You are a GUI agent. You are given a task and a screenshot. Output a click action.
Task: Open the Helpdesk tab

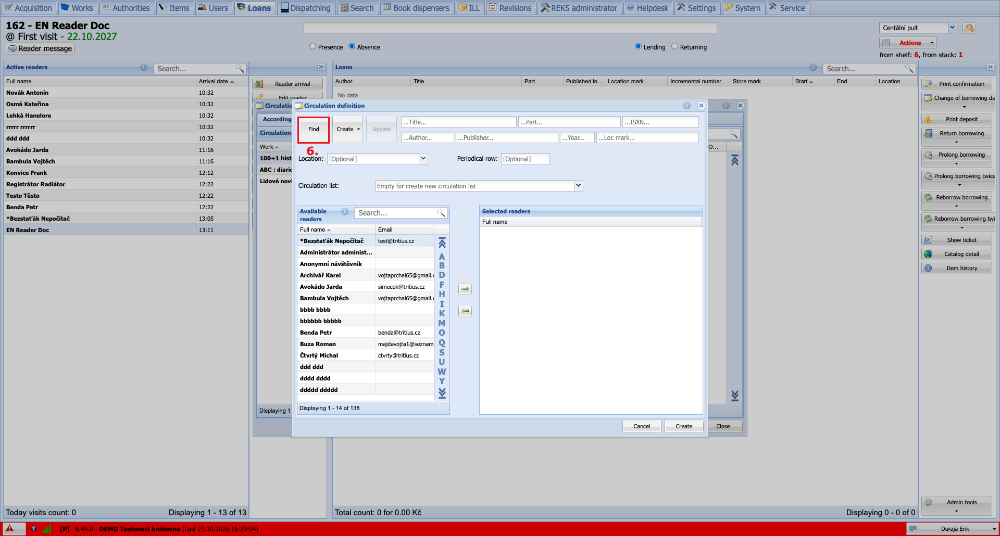pyautogui.click(x=649, y=8)
